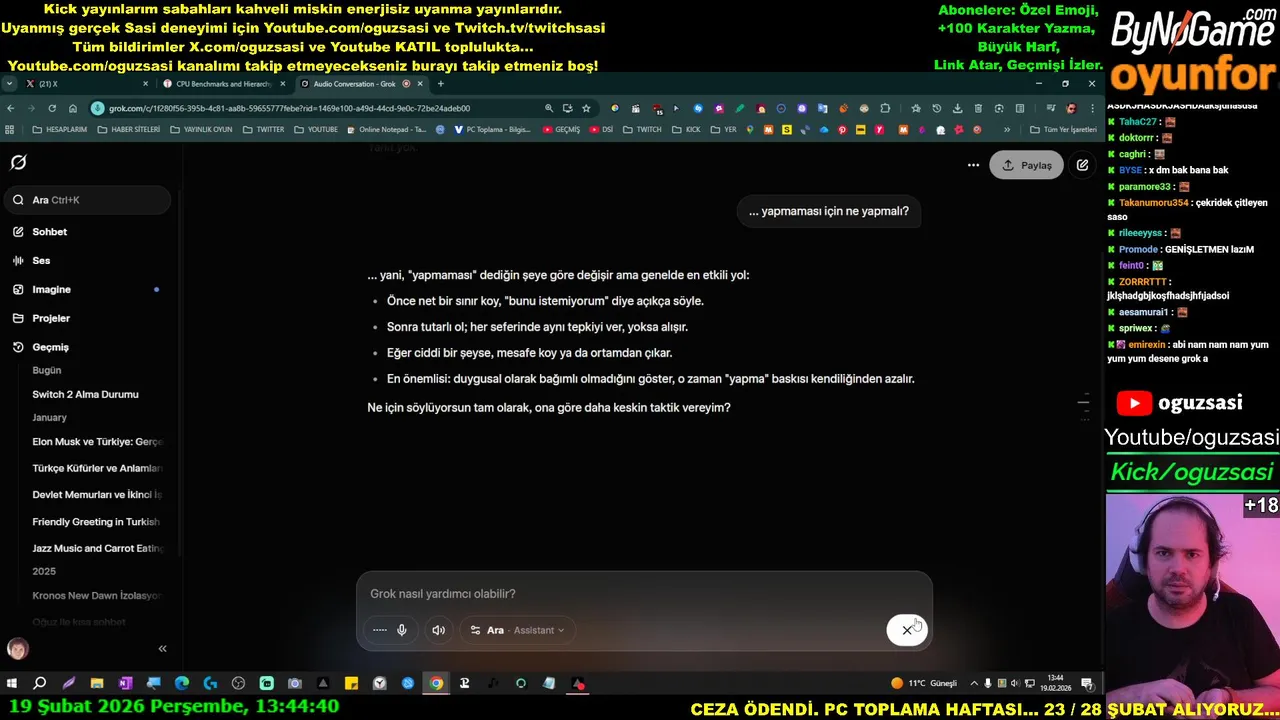Open 'Switch 2 Alma Durumu' conversation
The height and width of the screenshot is (720, 1280).
(85, 394)
